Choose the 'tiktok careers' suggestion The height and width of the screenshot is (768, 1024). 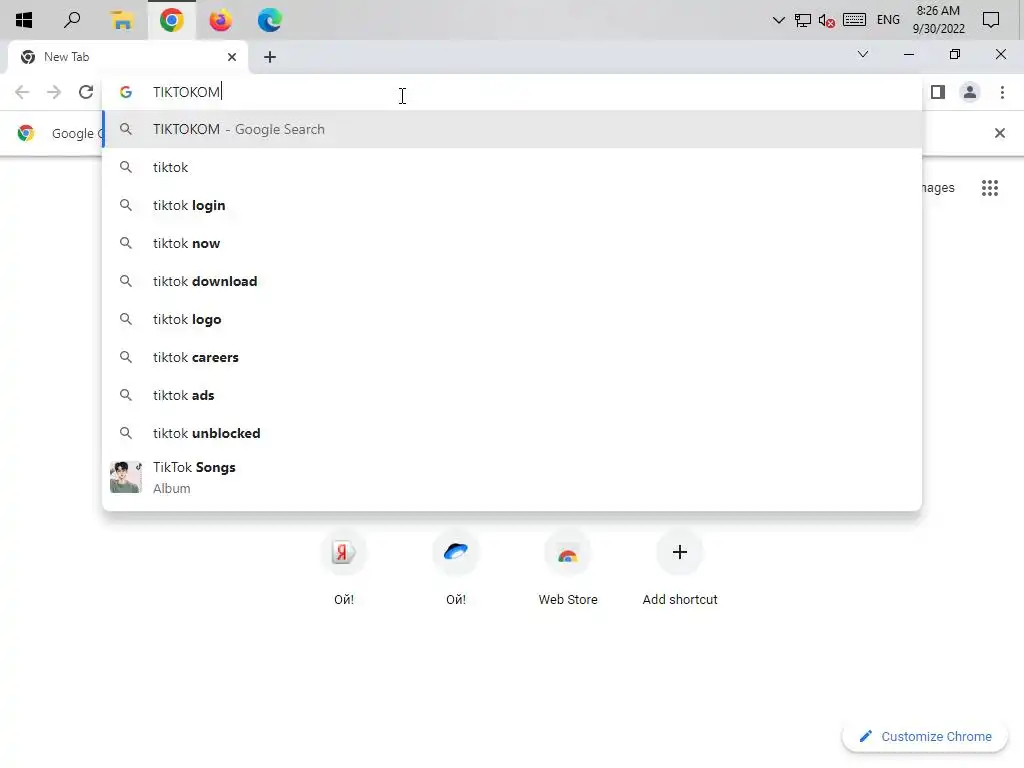(x=512, y=357)
